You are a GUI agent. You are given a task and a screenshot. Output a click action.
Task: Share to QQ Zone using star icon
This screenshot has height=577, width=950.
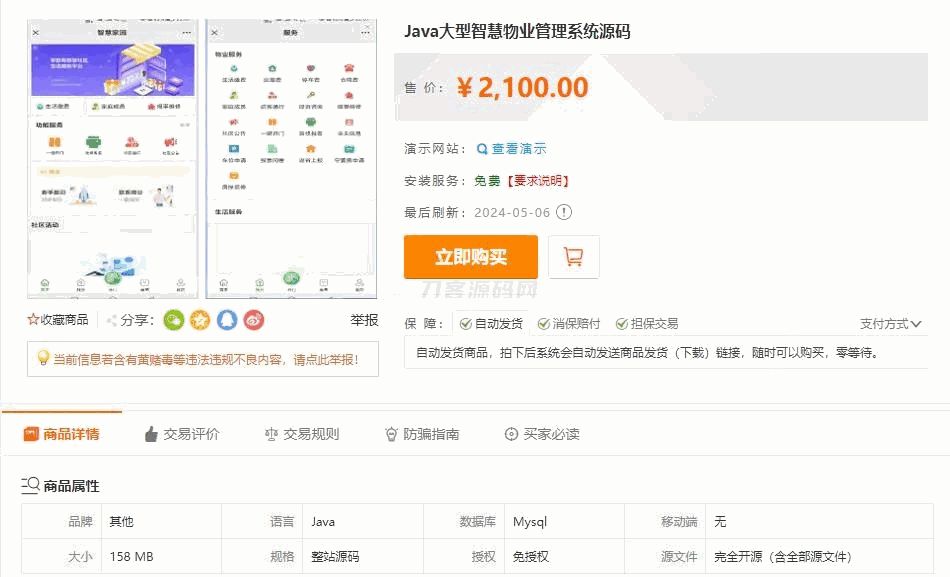point(200,320)
